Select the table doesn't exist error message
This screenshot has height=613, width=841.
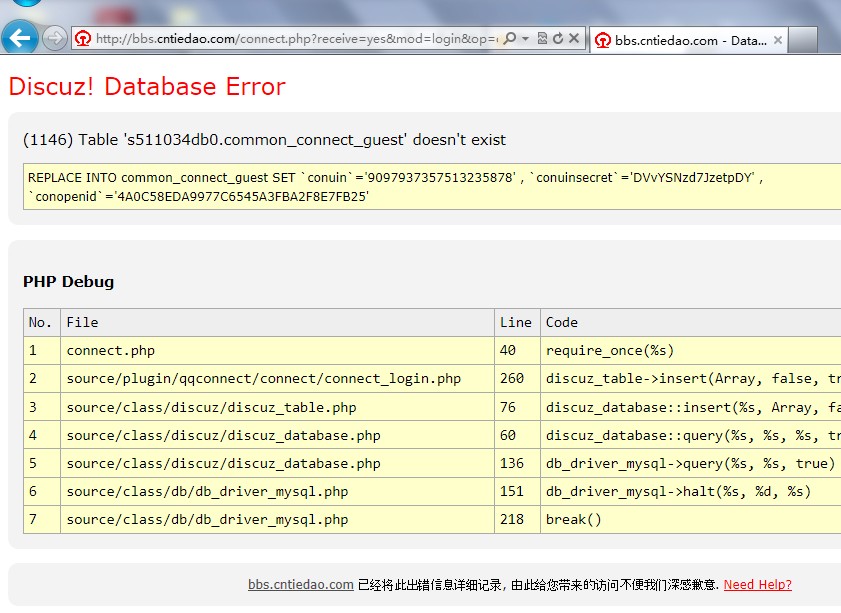click(x=264, y=140)
